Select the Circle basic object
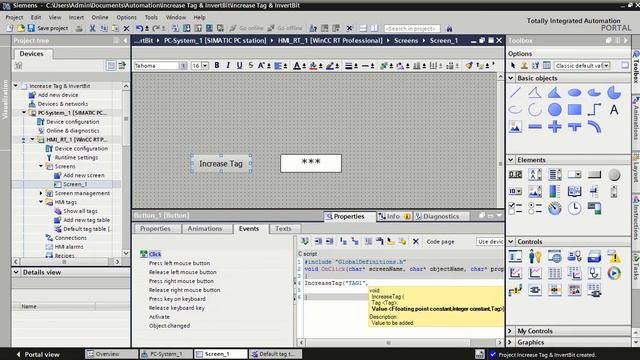 click(x=554, y=109)
